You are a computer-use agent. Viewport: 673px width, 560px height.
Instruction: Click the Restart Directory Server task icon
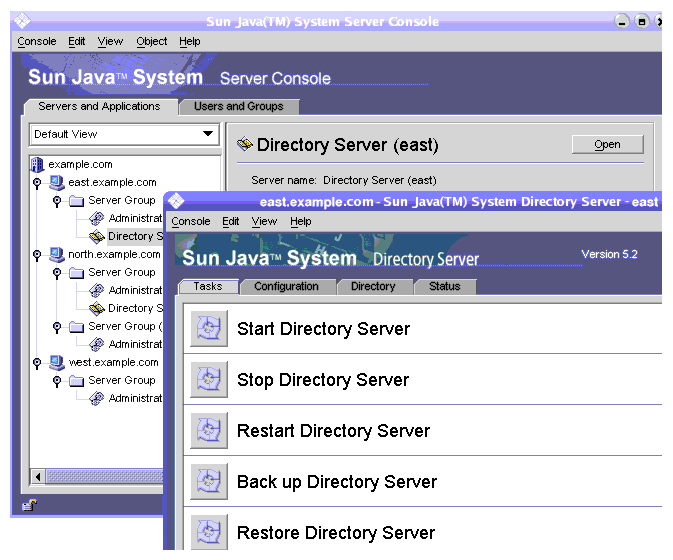209,430
